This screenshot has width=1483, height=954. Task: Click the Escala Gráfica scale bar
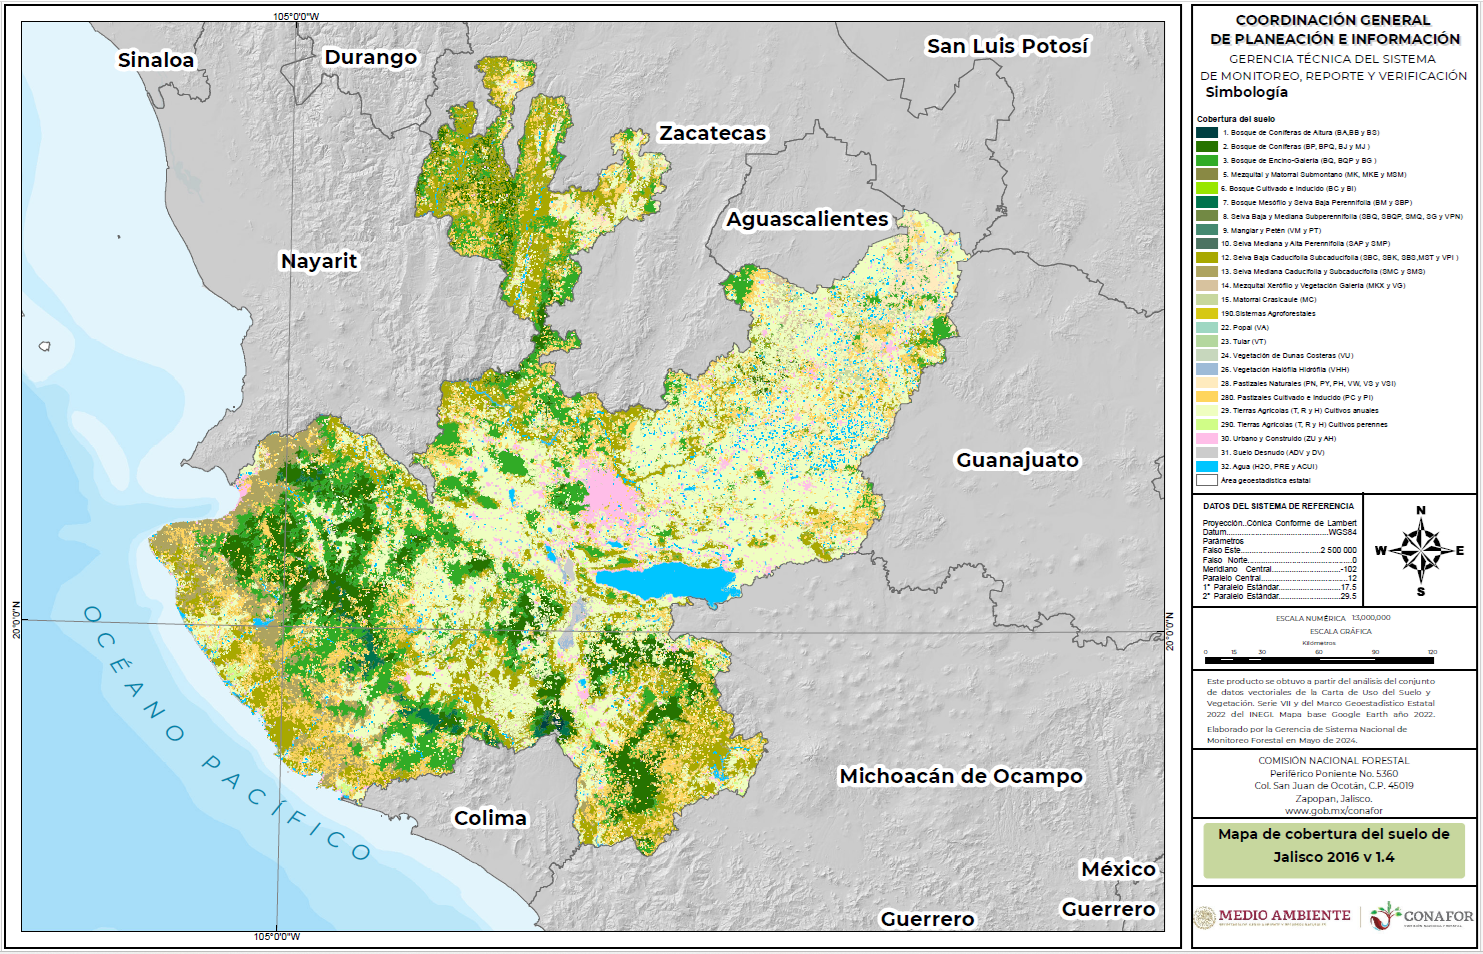[x=1319, y=660]
